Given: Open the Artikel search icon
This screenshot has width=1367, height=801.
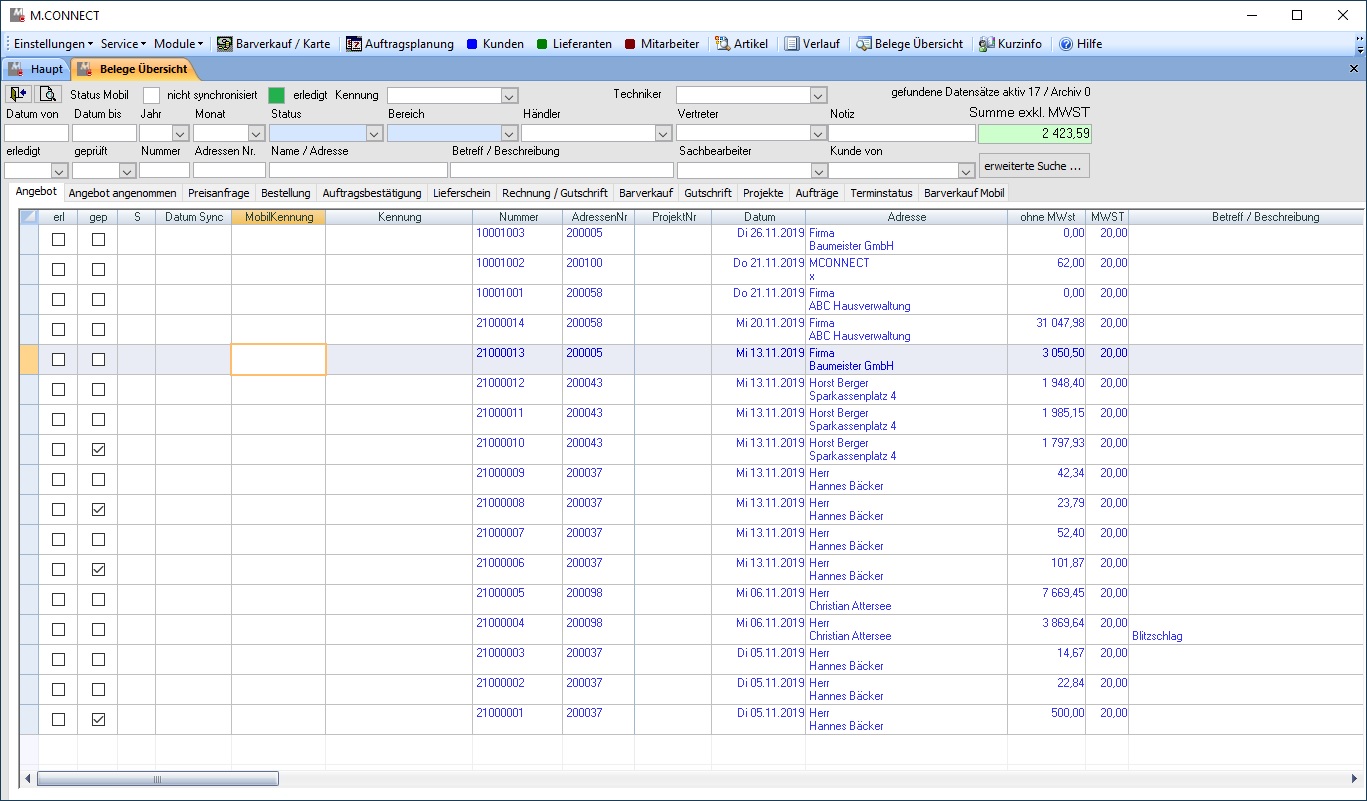Looking at the screenshot, I should (x=722, y=44).
